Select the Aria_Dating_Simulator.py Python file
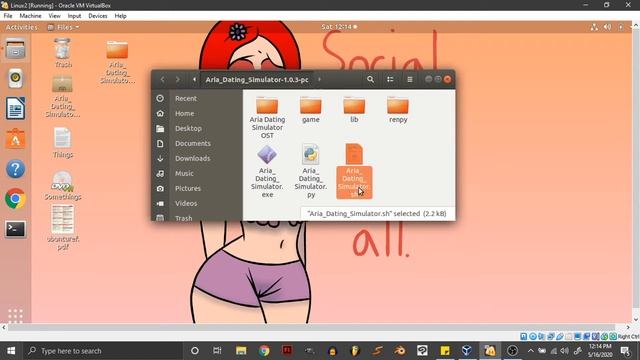The height and width of the screenshot is (360, 640). point(311,171)
